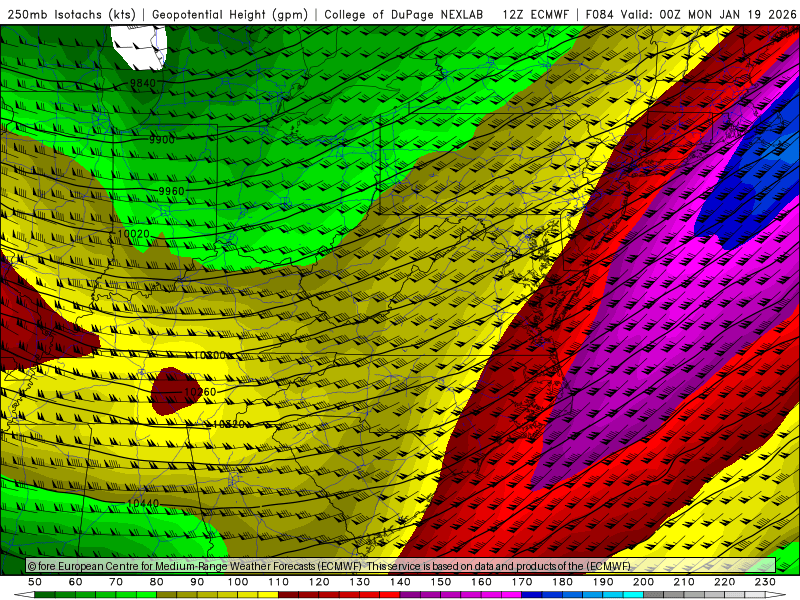Click the 9840 height contour label
Image resolution: width=800 pixels, height=600 pixels.
point(142,83)
